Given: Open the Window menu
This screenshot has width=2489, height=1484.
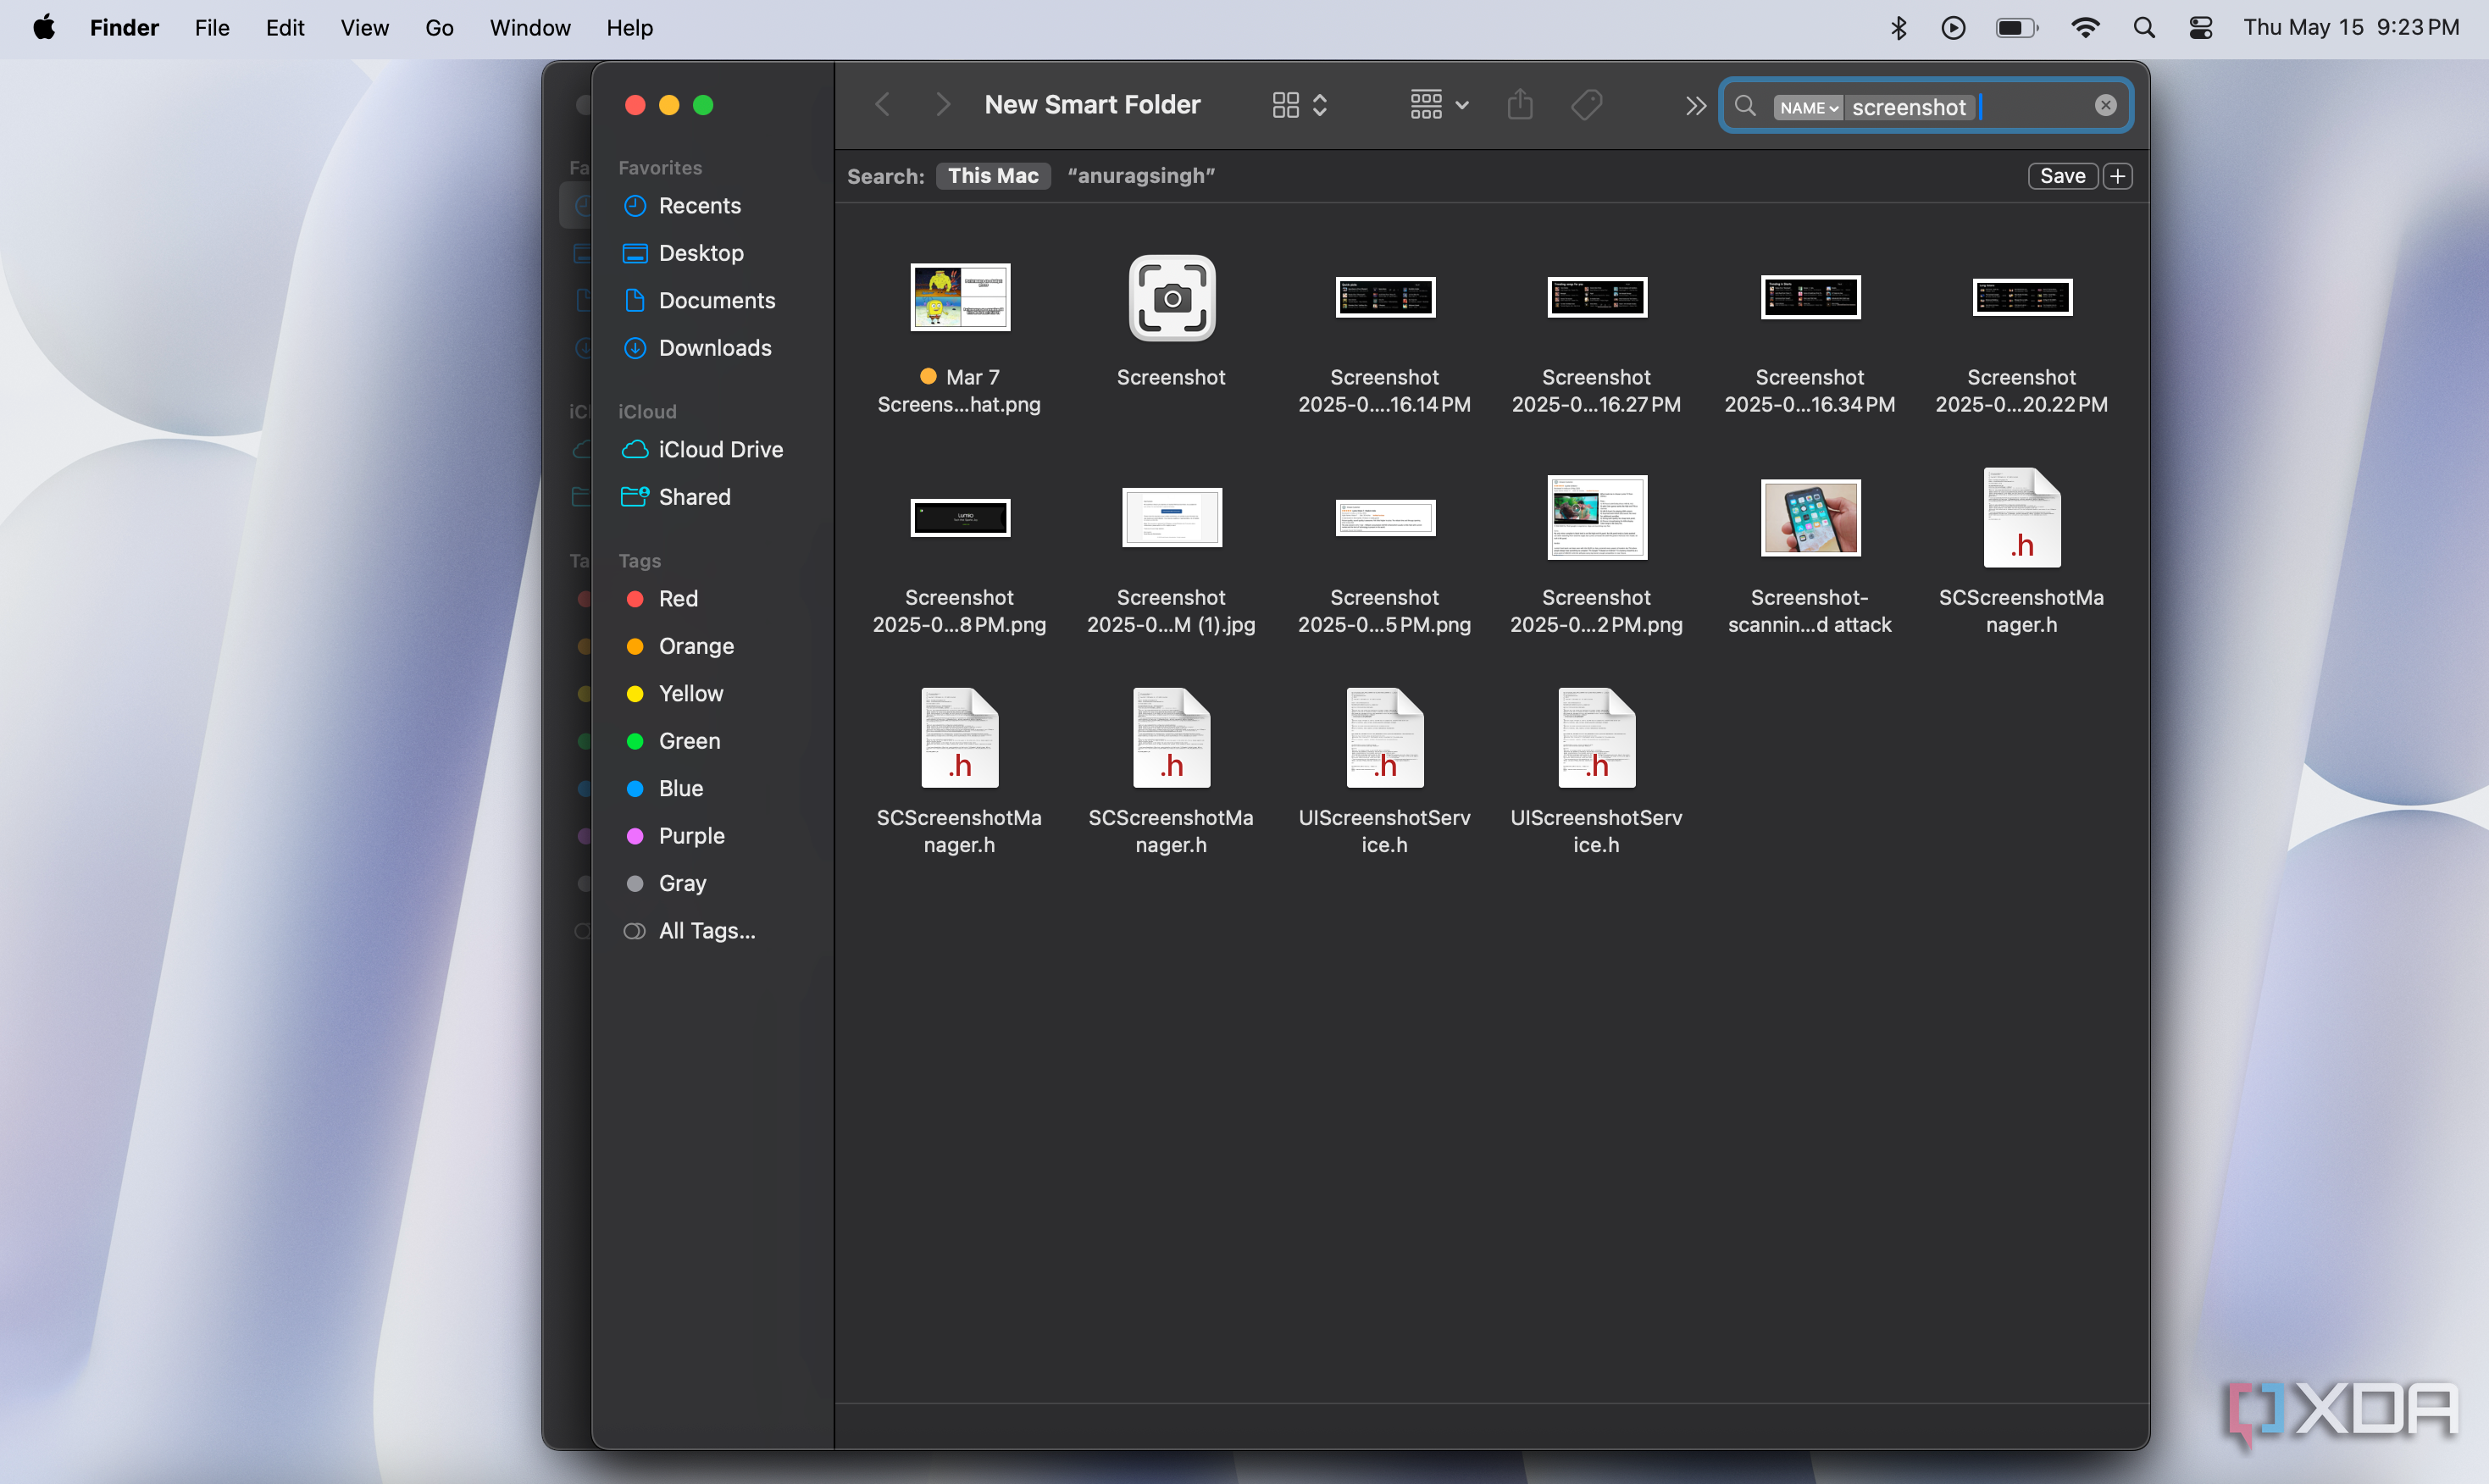Looking at the screenshot, I should point(529,27).
